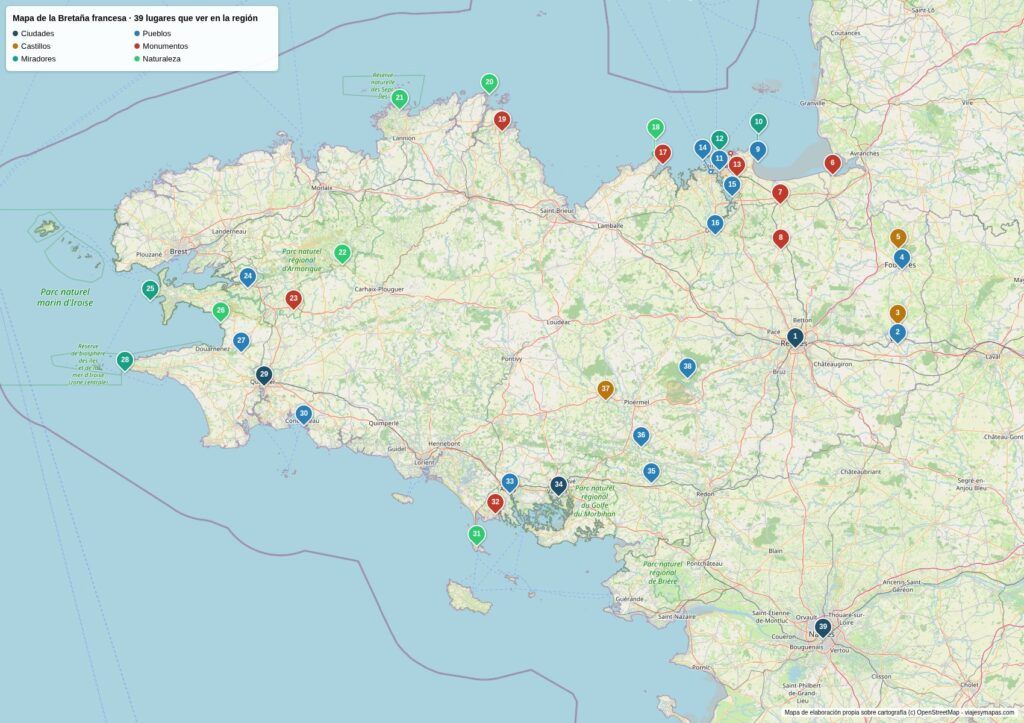1024x723 pixels.
Task: Click the 'Carhaix-Plouguer' town label
Action: (379, 289)
